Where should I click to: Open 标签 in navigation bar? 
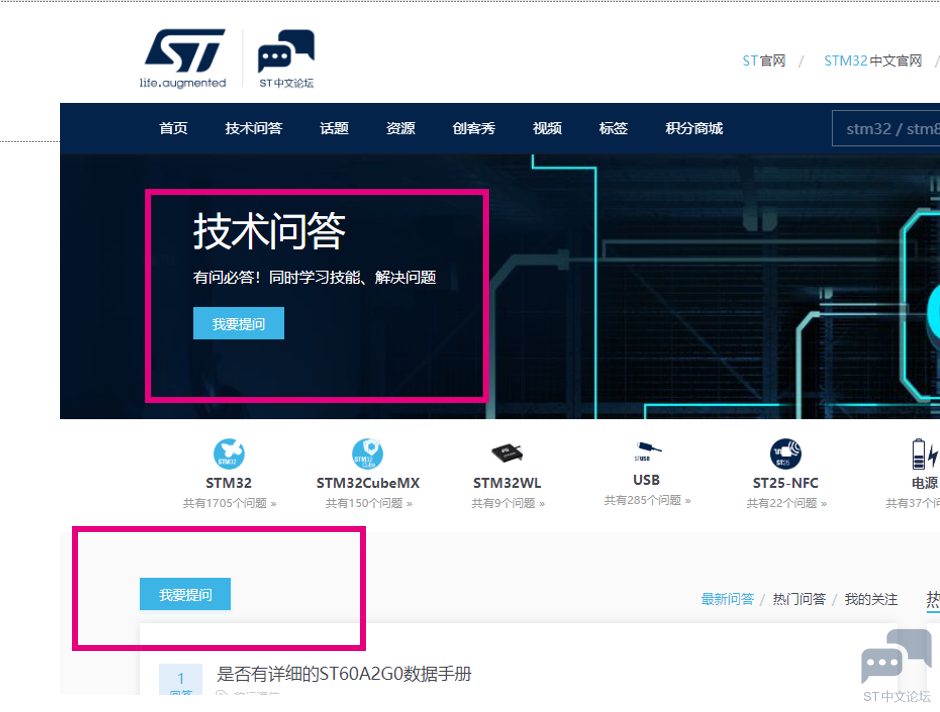[613, 128]
